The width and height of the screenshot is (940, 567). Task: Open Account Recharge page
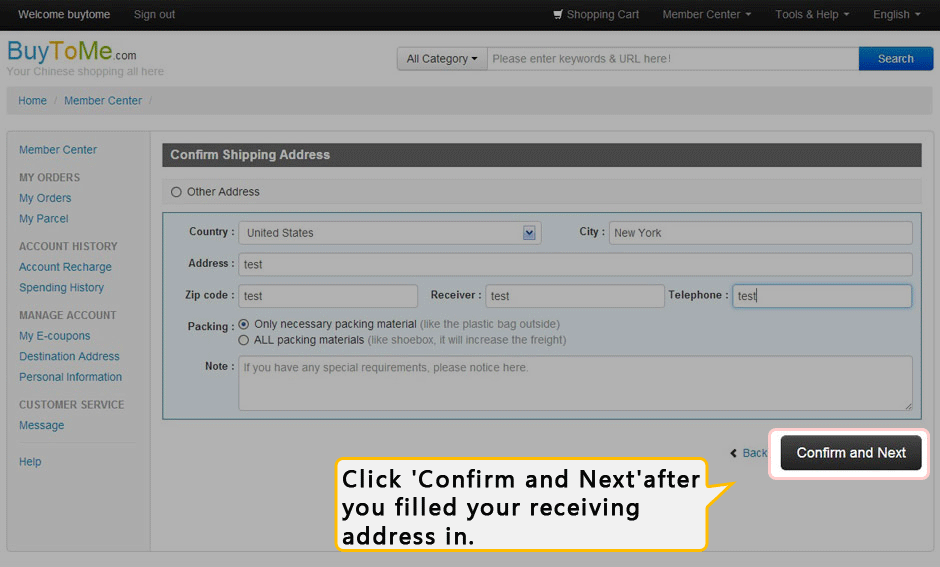65,267
